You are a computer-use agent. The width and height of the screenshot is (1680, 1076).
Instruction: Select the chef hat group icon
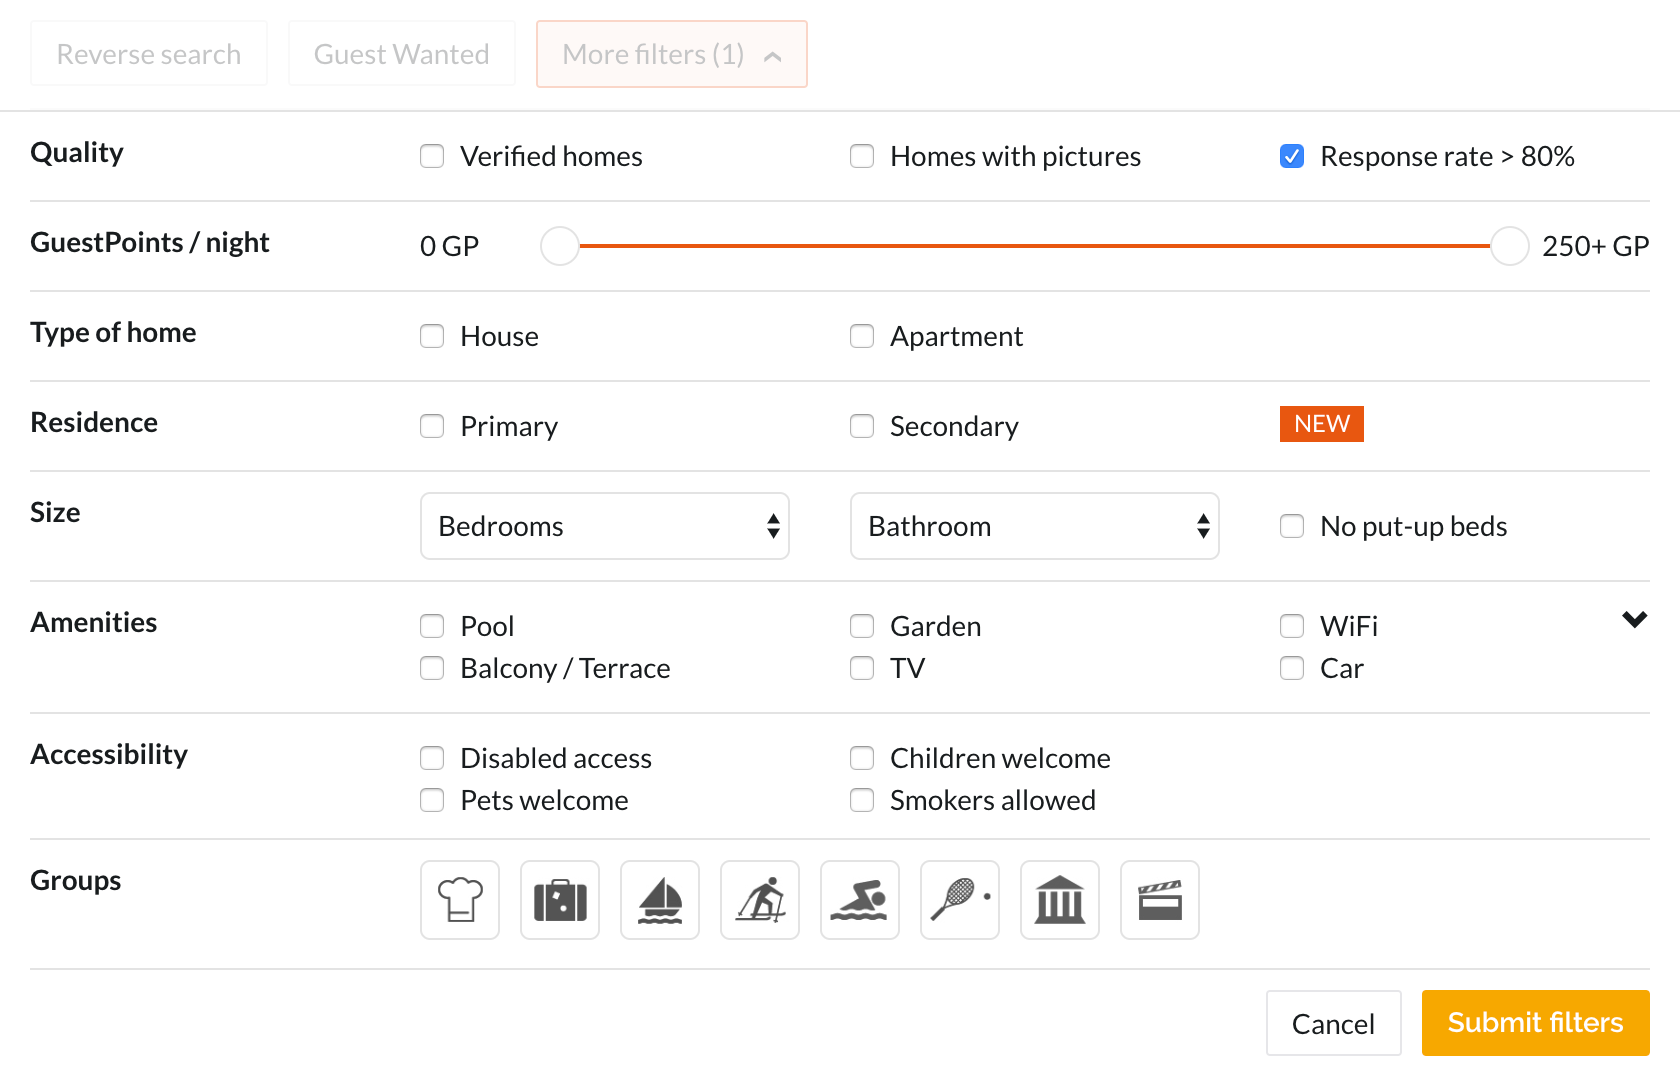coord(460,900)
